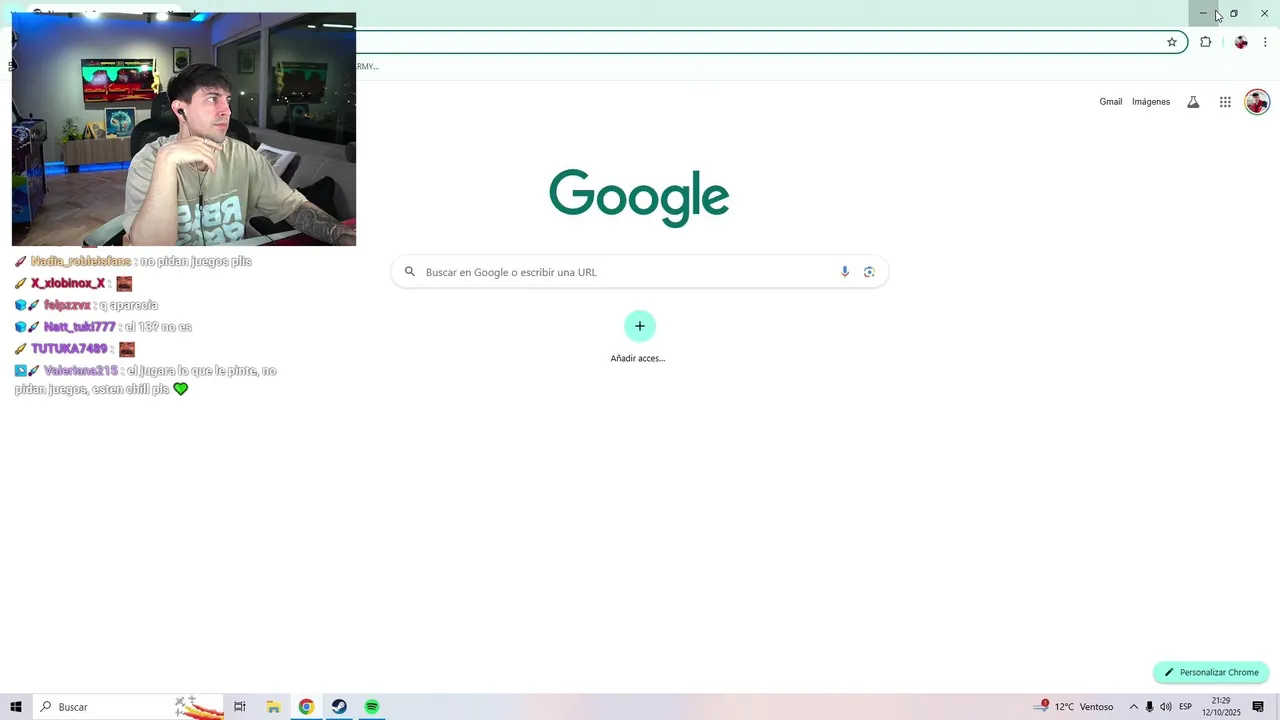The height and width of the screenshot is (720, 1280).
Task: Open the Gmail link
Action: click(x=1111, y=102)
